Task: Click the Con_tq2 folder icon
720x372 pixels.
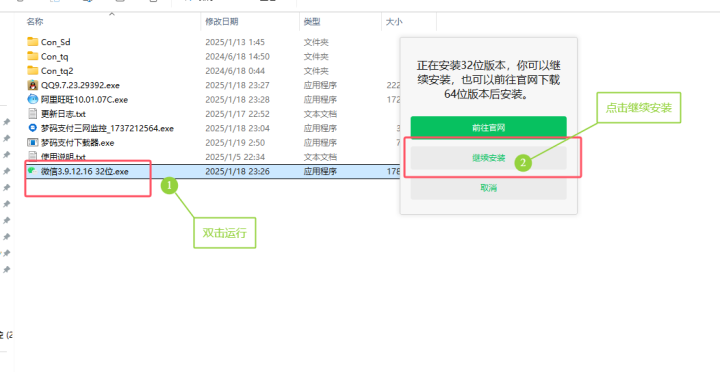Action: tap(33, 70)
